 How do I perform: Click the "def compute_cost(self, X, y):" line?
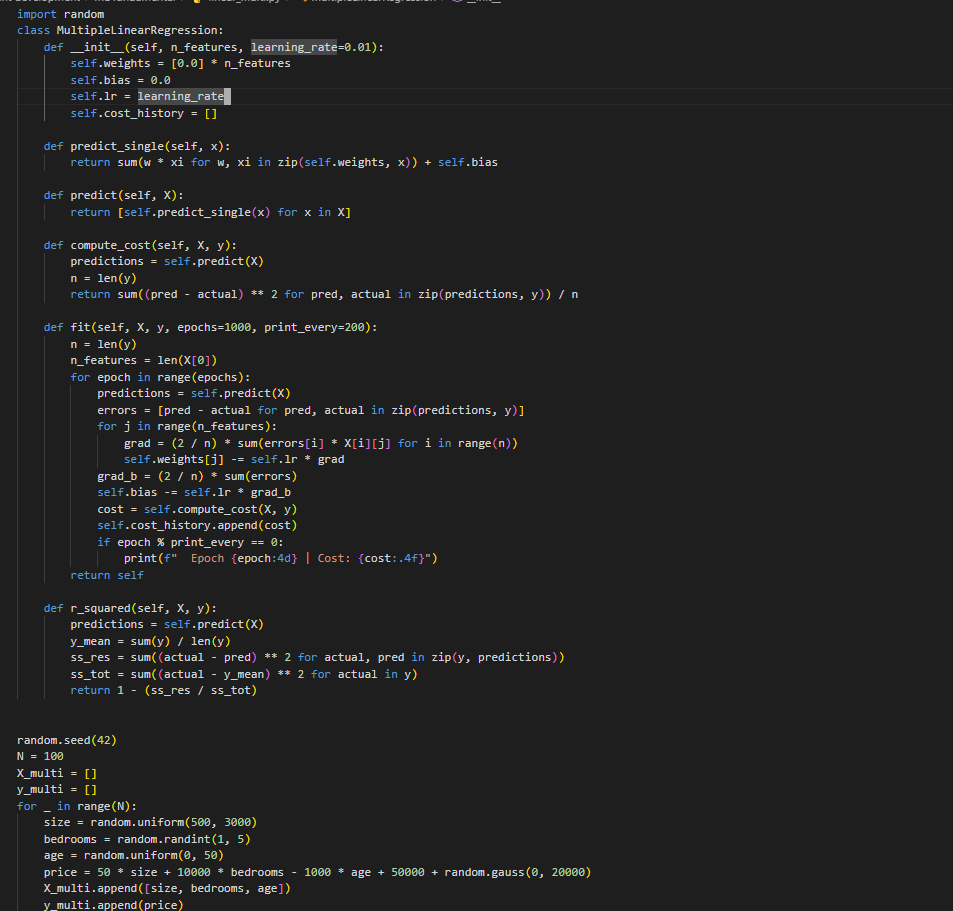coord(140,246)
